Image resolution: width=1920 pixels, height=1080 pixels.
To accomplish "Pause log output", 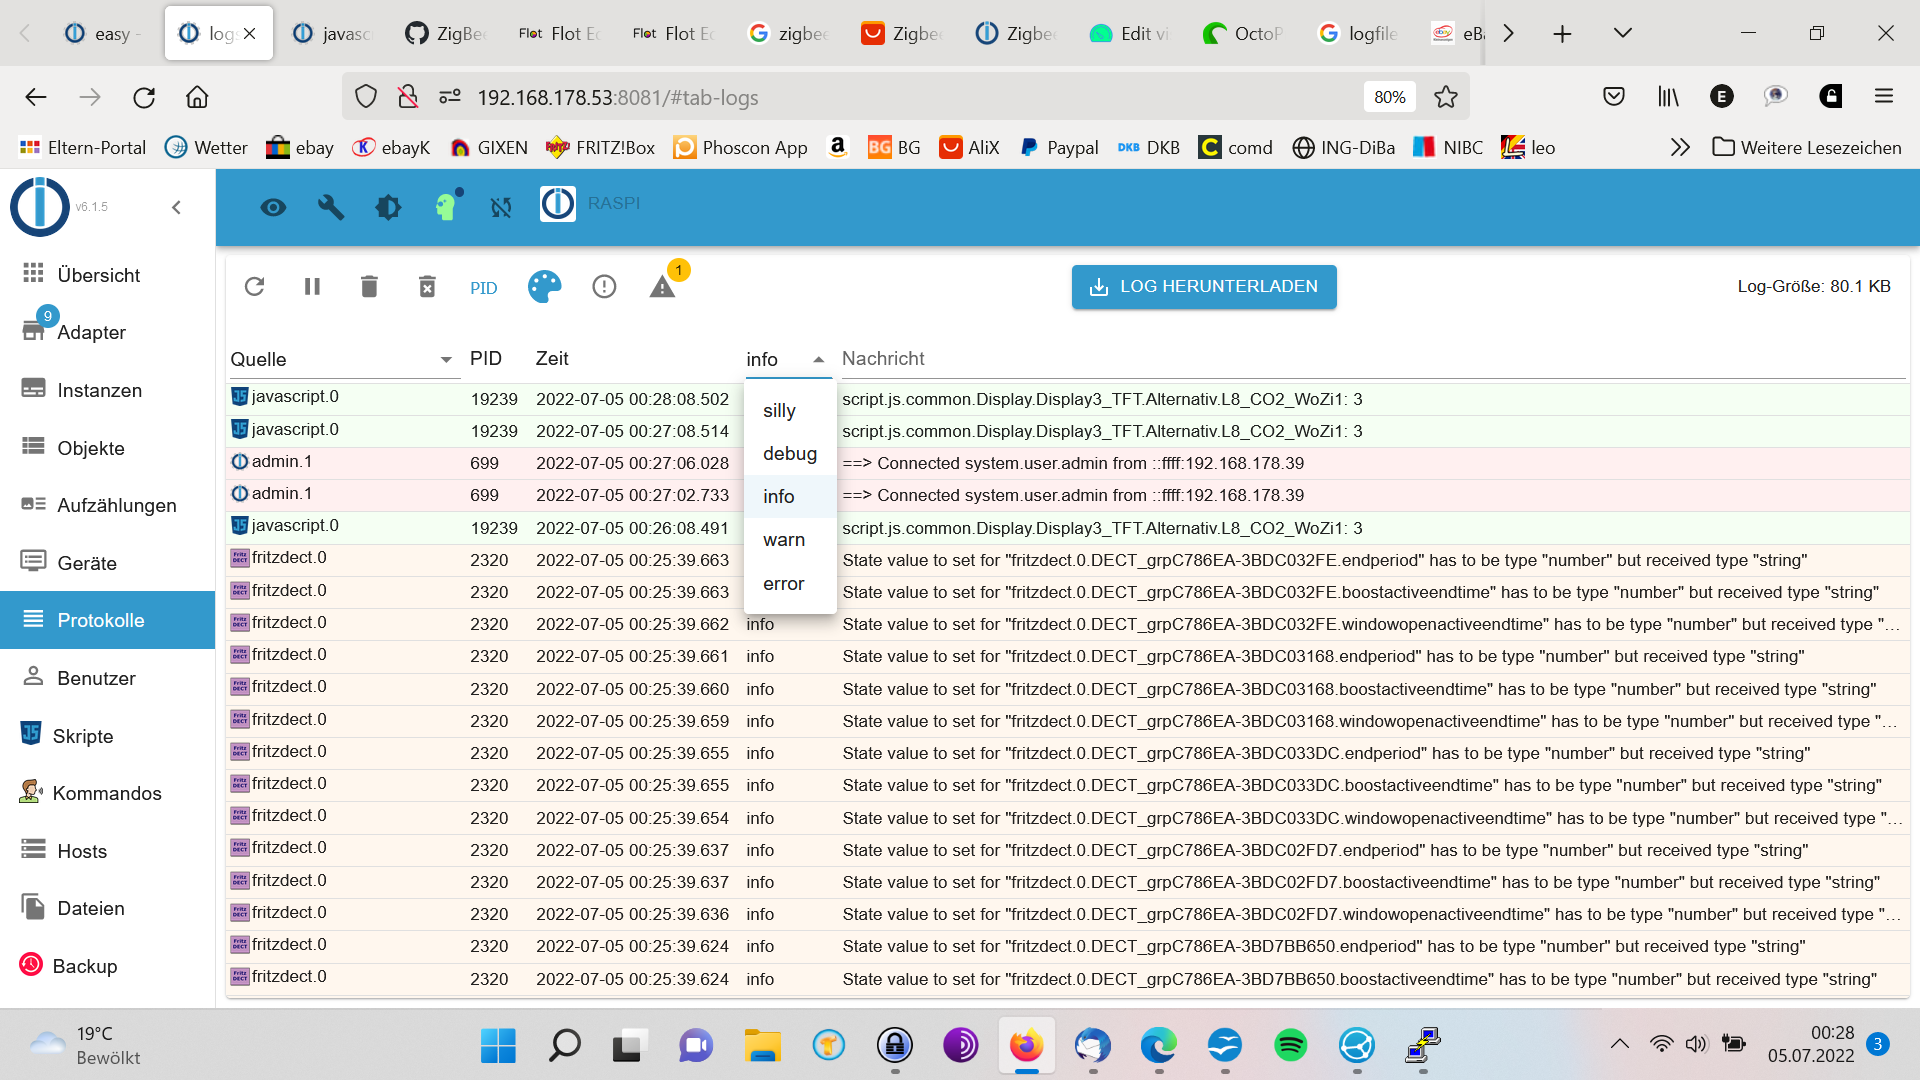I will click(312, 287).
